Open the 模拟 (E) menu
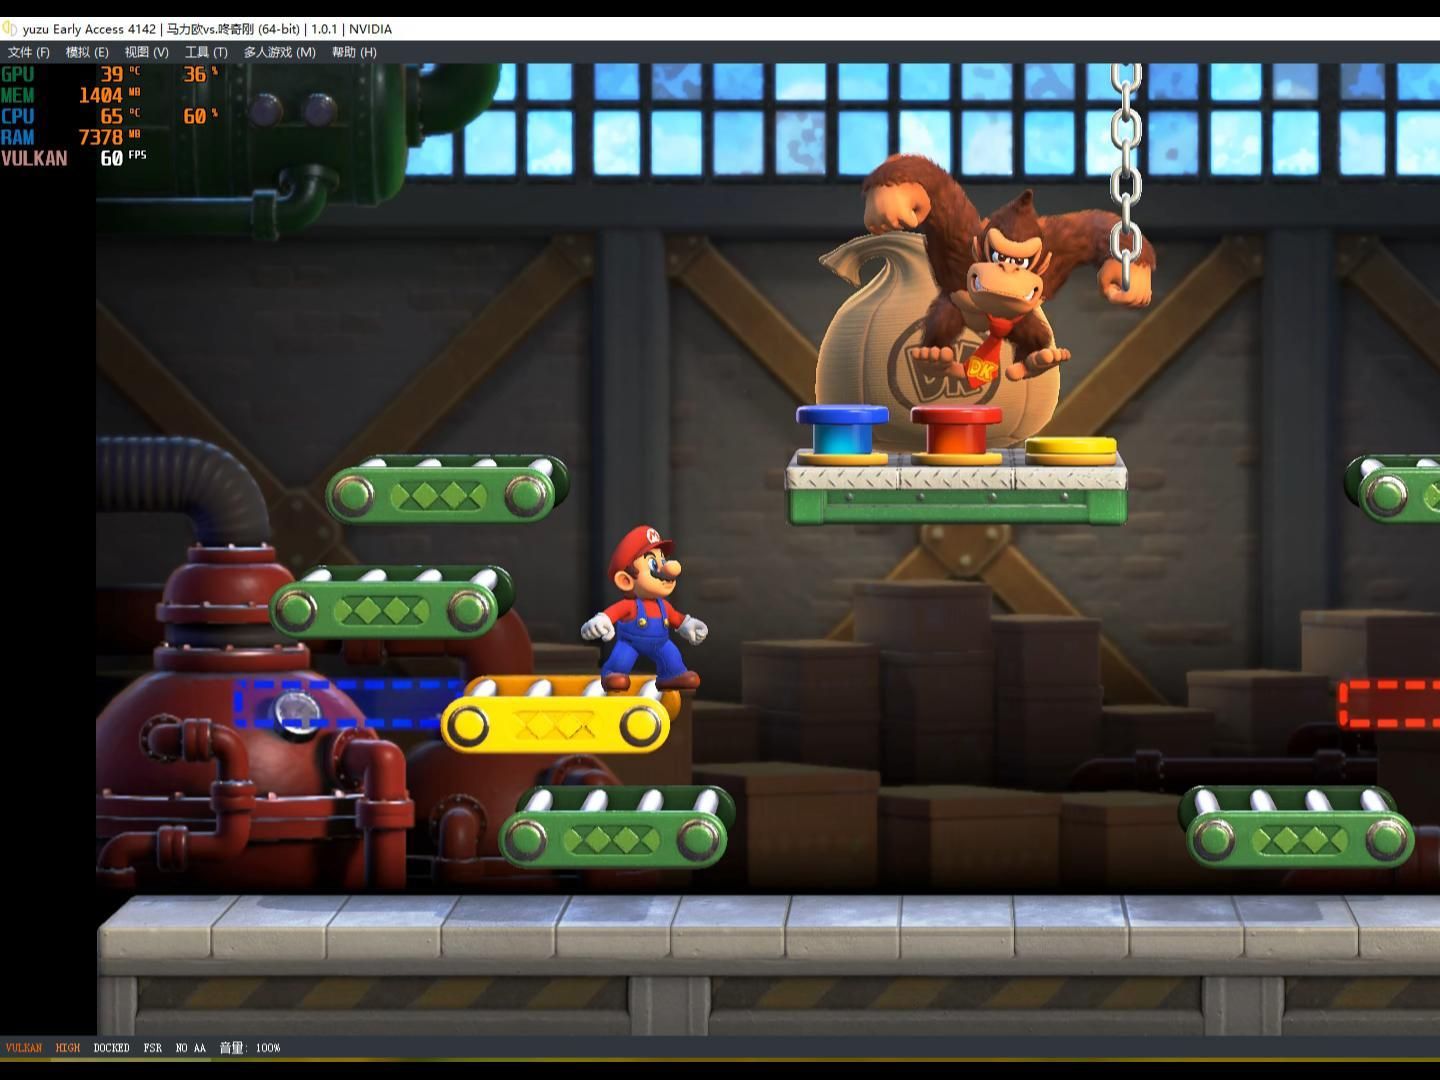The height and width of the screenshot is (1080, 1440). [x=87, y=52]
